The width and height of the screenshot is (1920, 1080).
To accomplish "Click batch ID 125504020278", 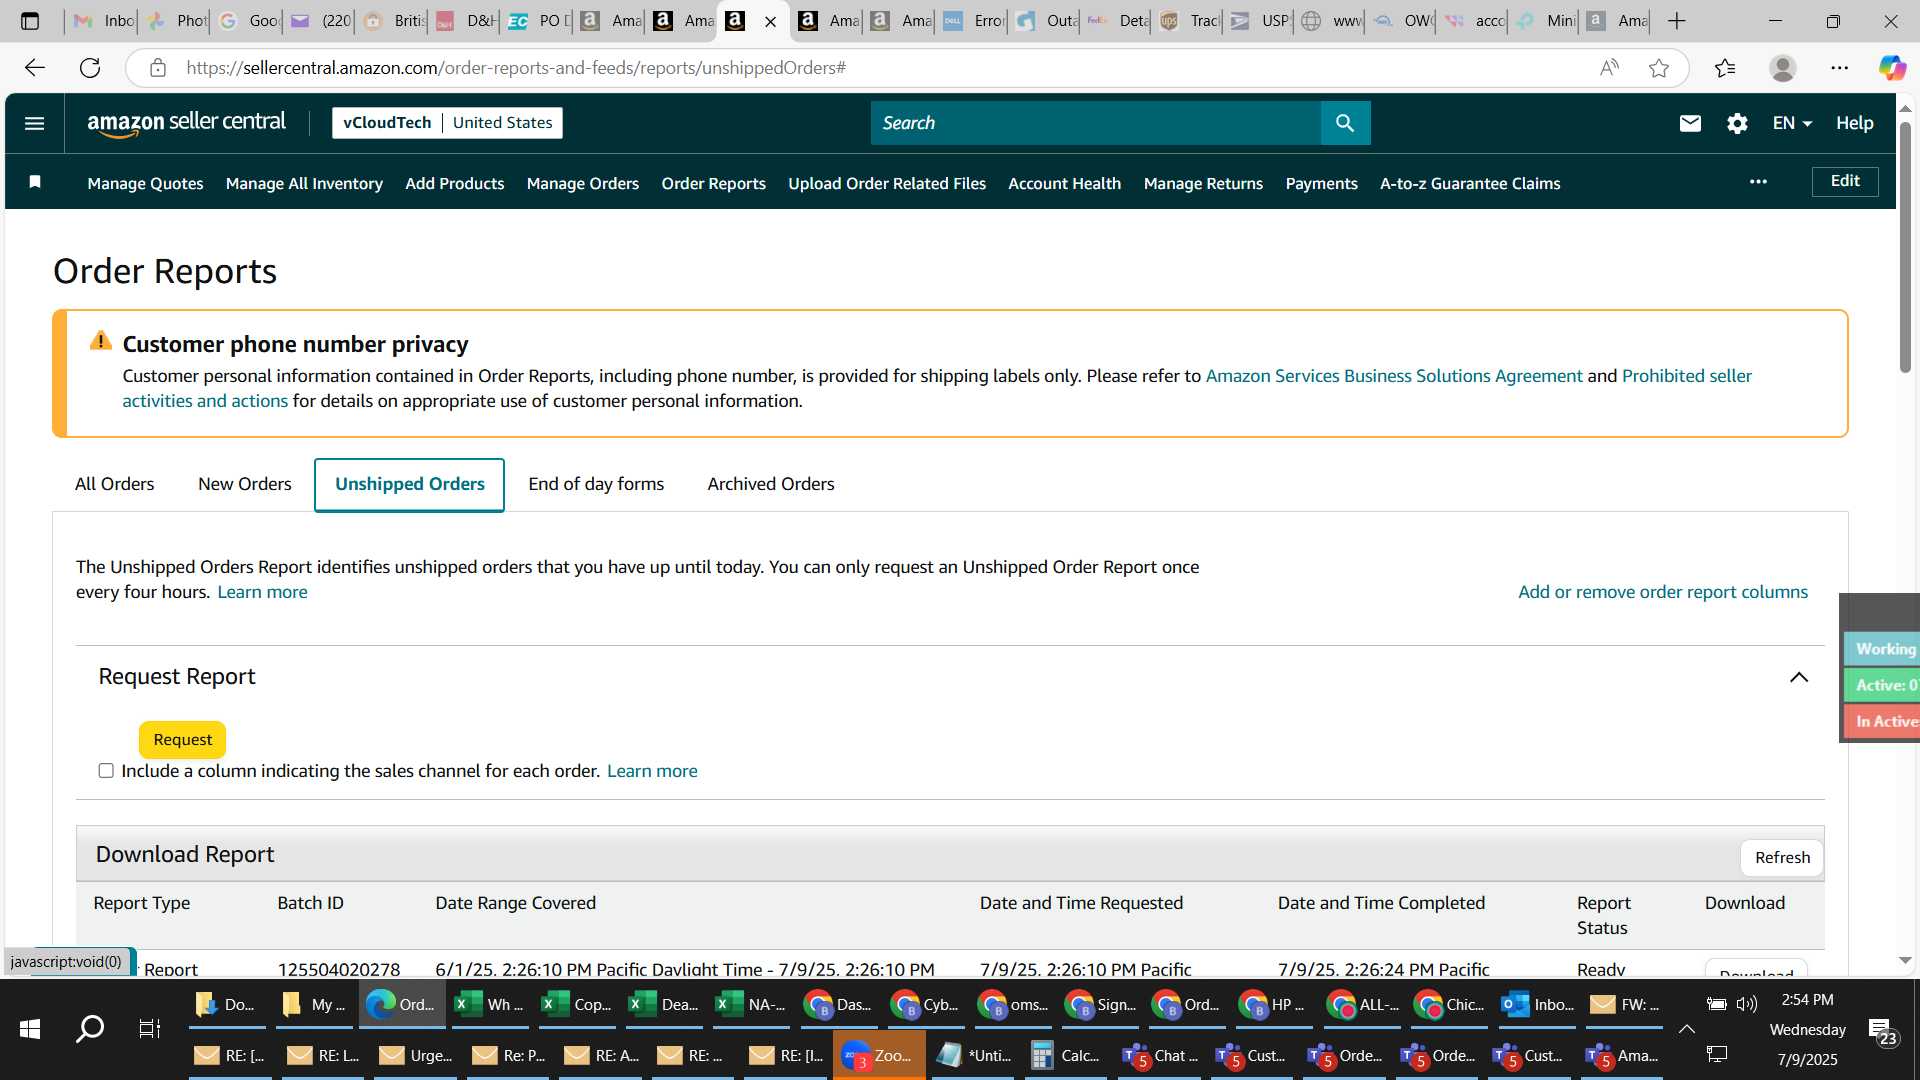I will pos(339,969).
